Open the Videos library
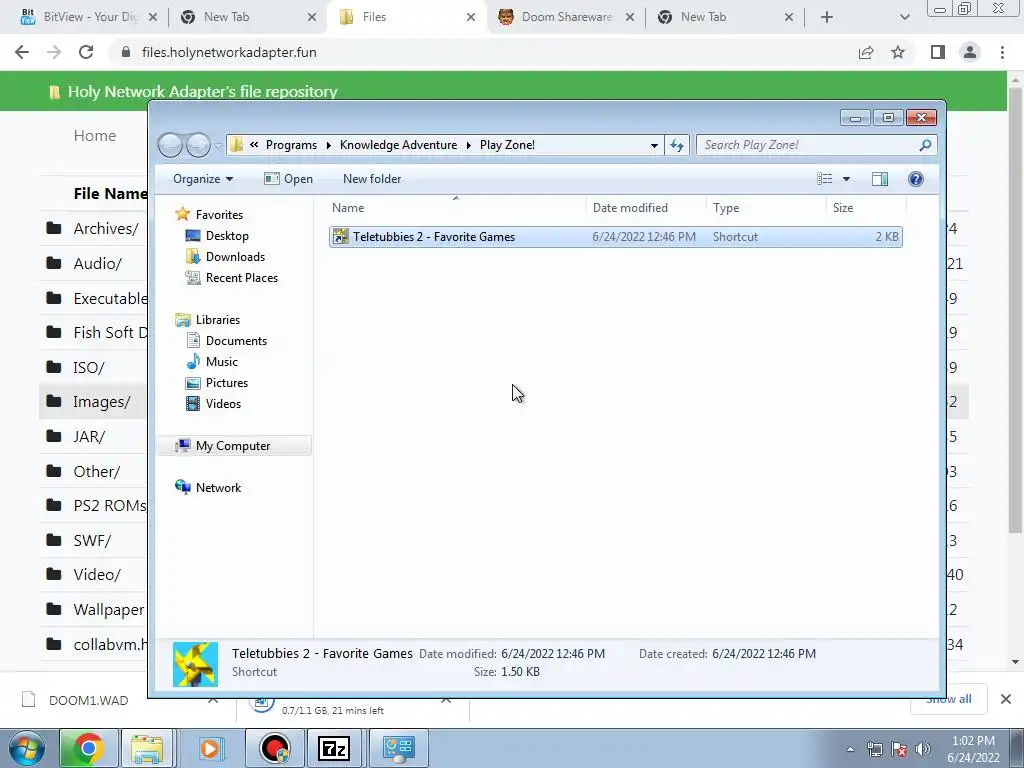The image size is (1024, 768). tap(223, 404)
